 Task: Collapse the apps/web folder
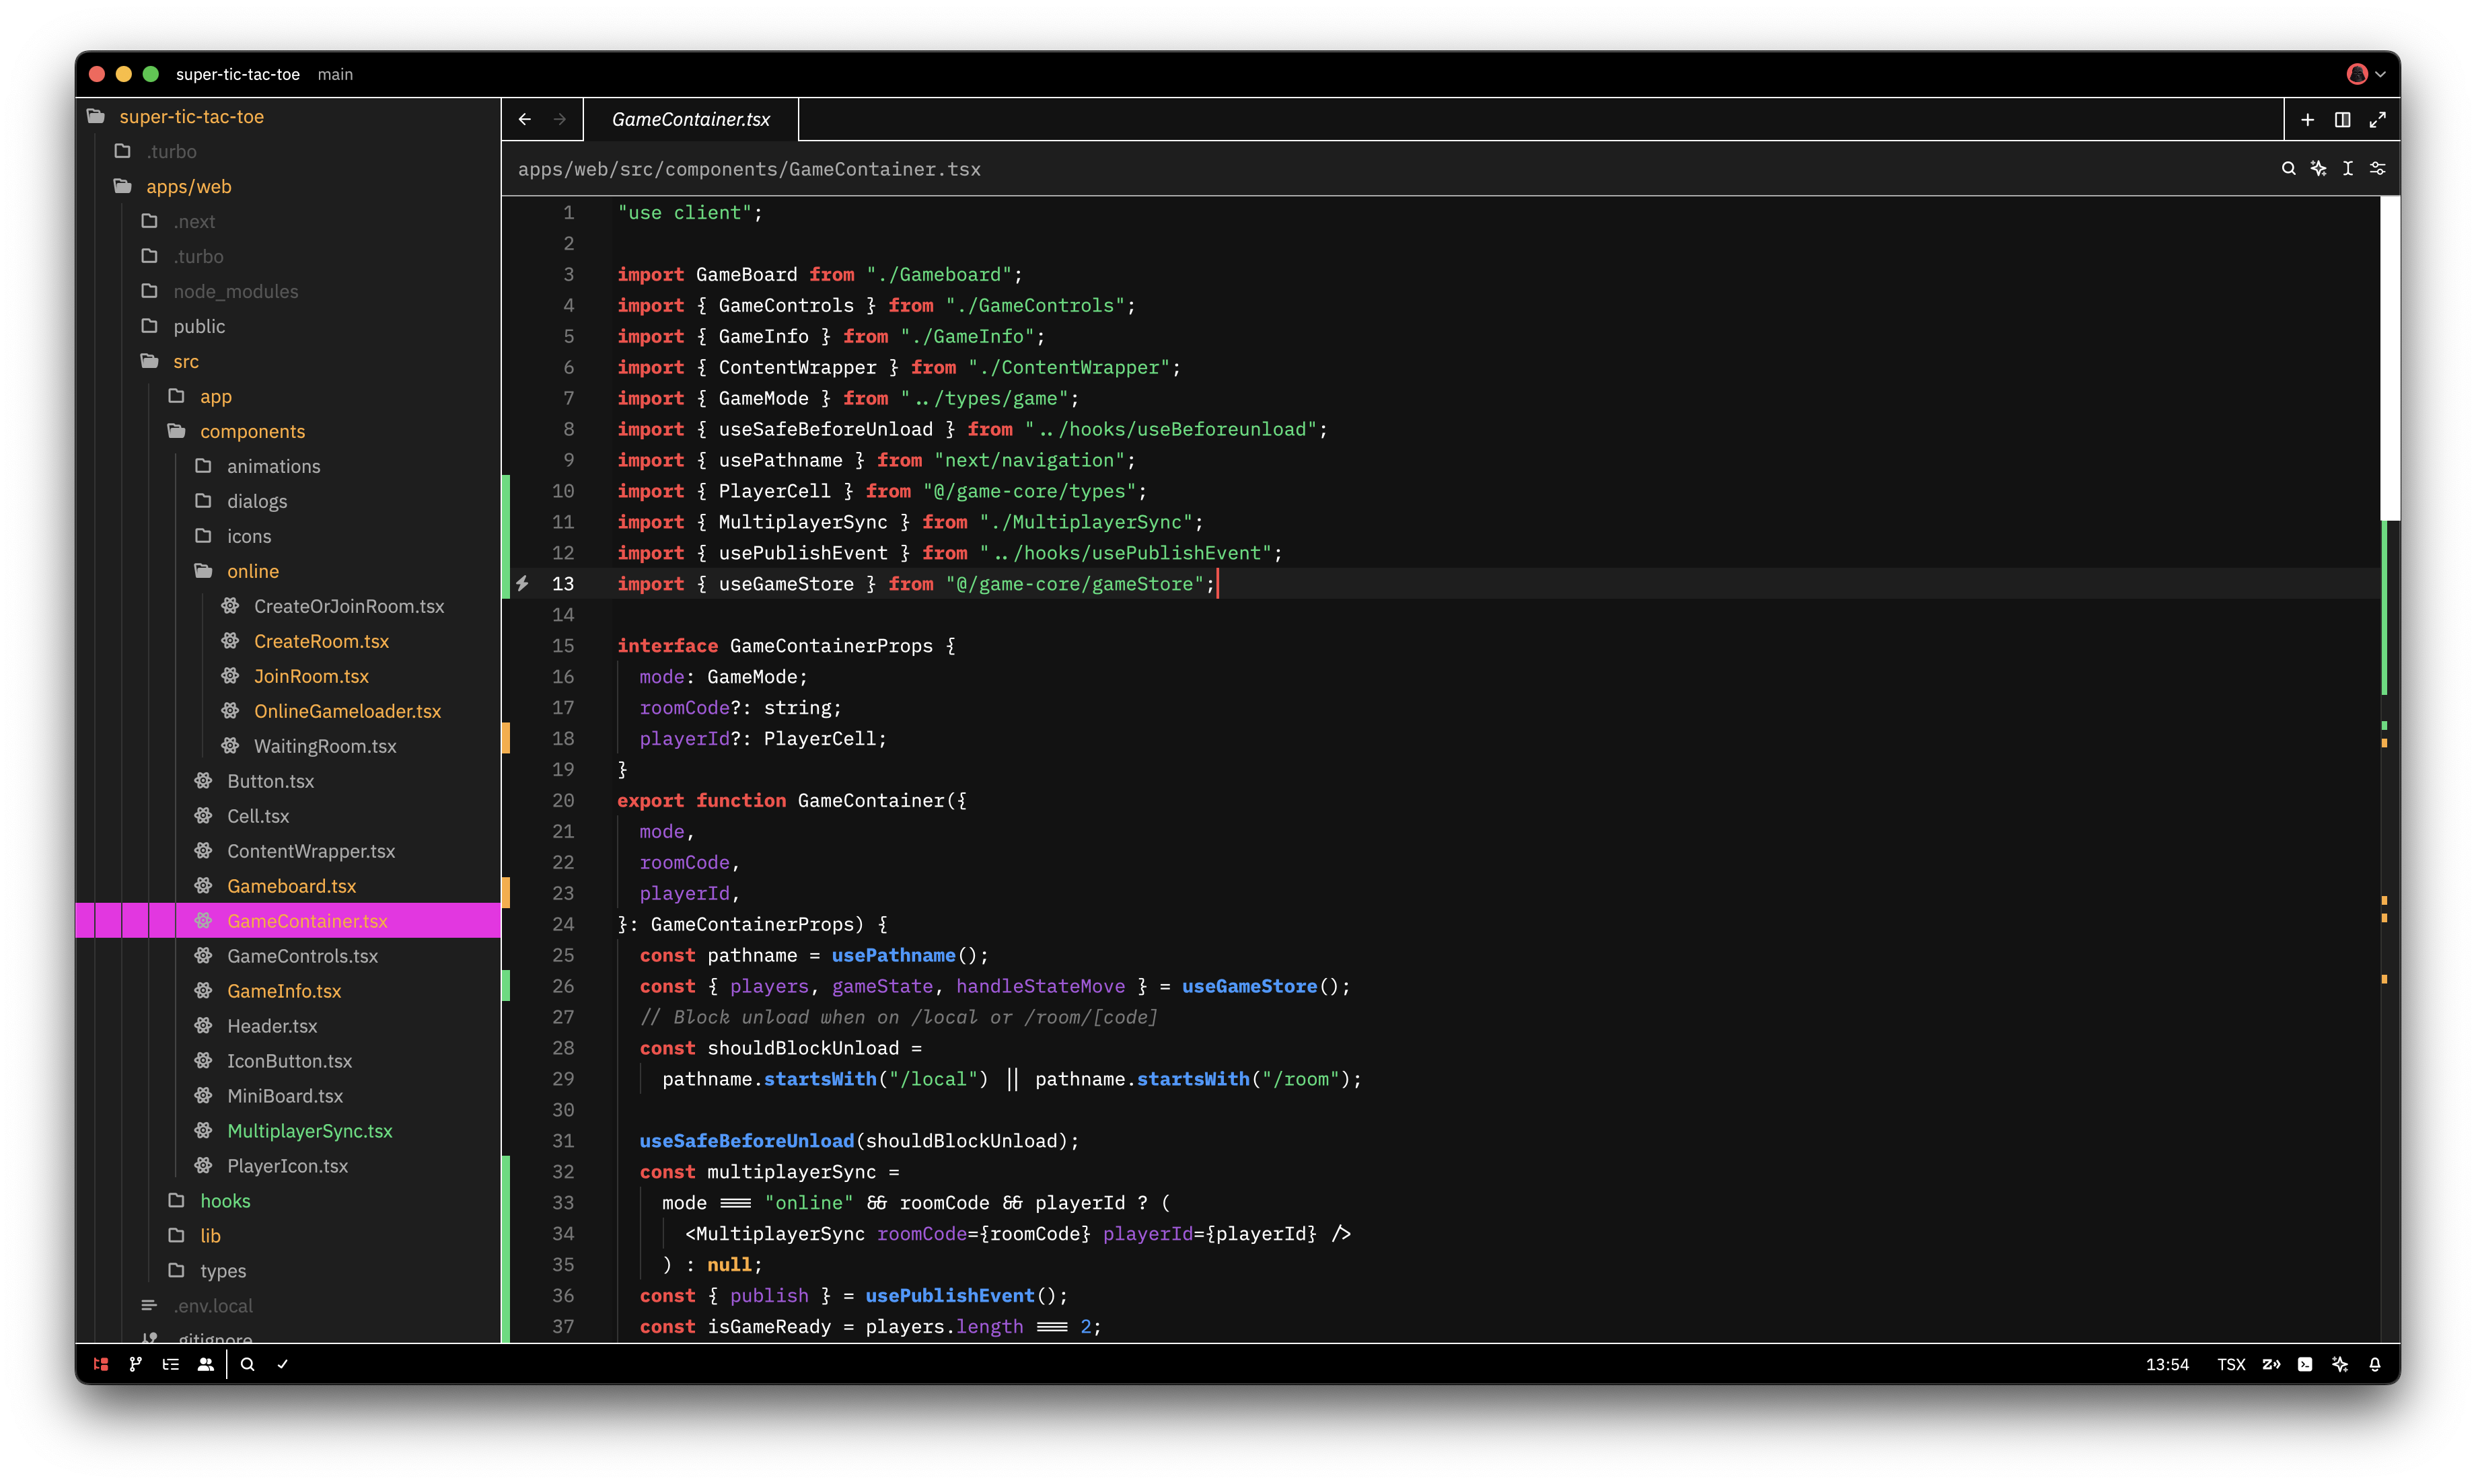pyautogui.click(x=289, y=186)
